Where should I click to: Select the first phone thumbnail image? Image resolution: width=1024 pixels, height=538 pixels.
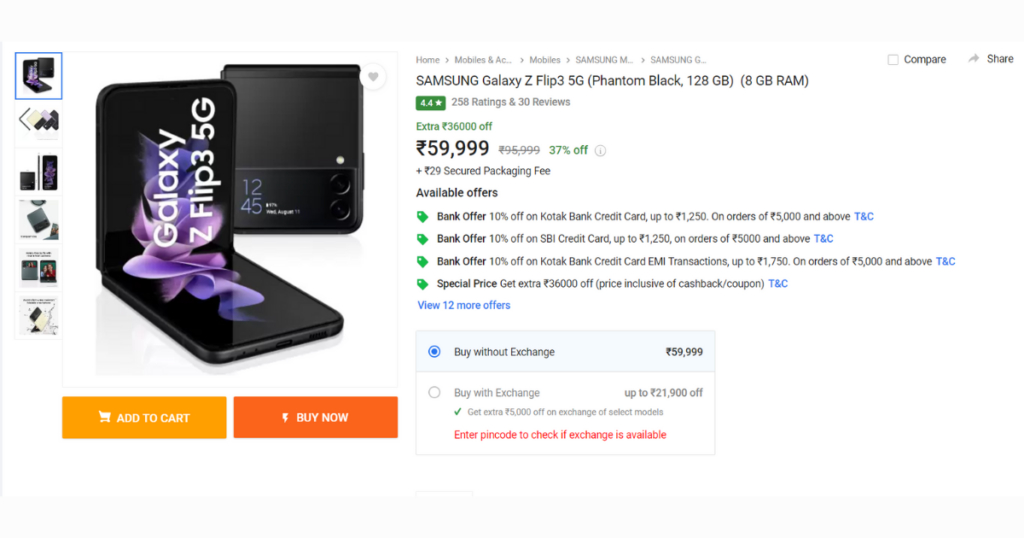point(39,76)
